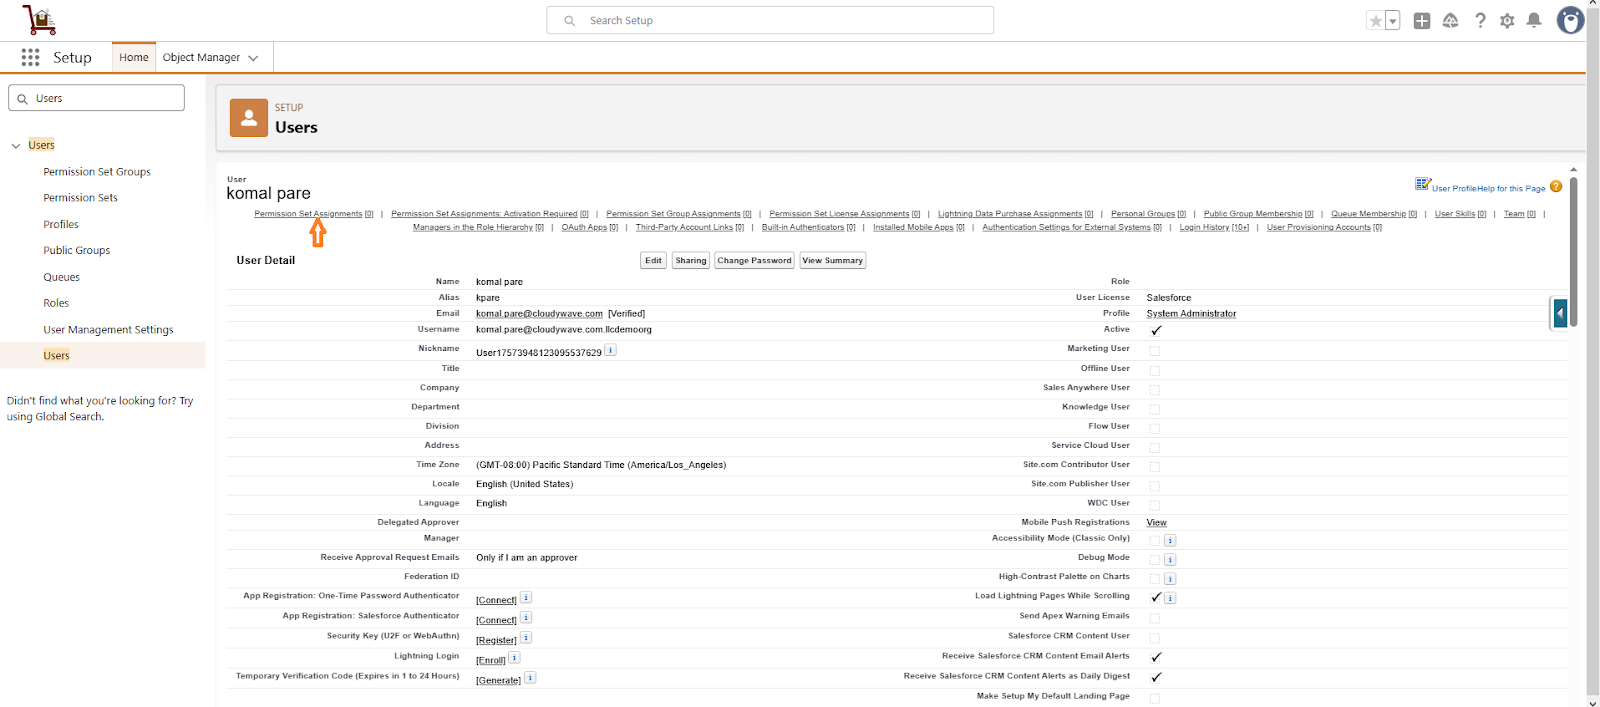The image size is (1600, 707).
Task: Click the user avatar profile icon
Action: (x=1570, y=21)
